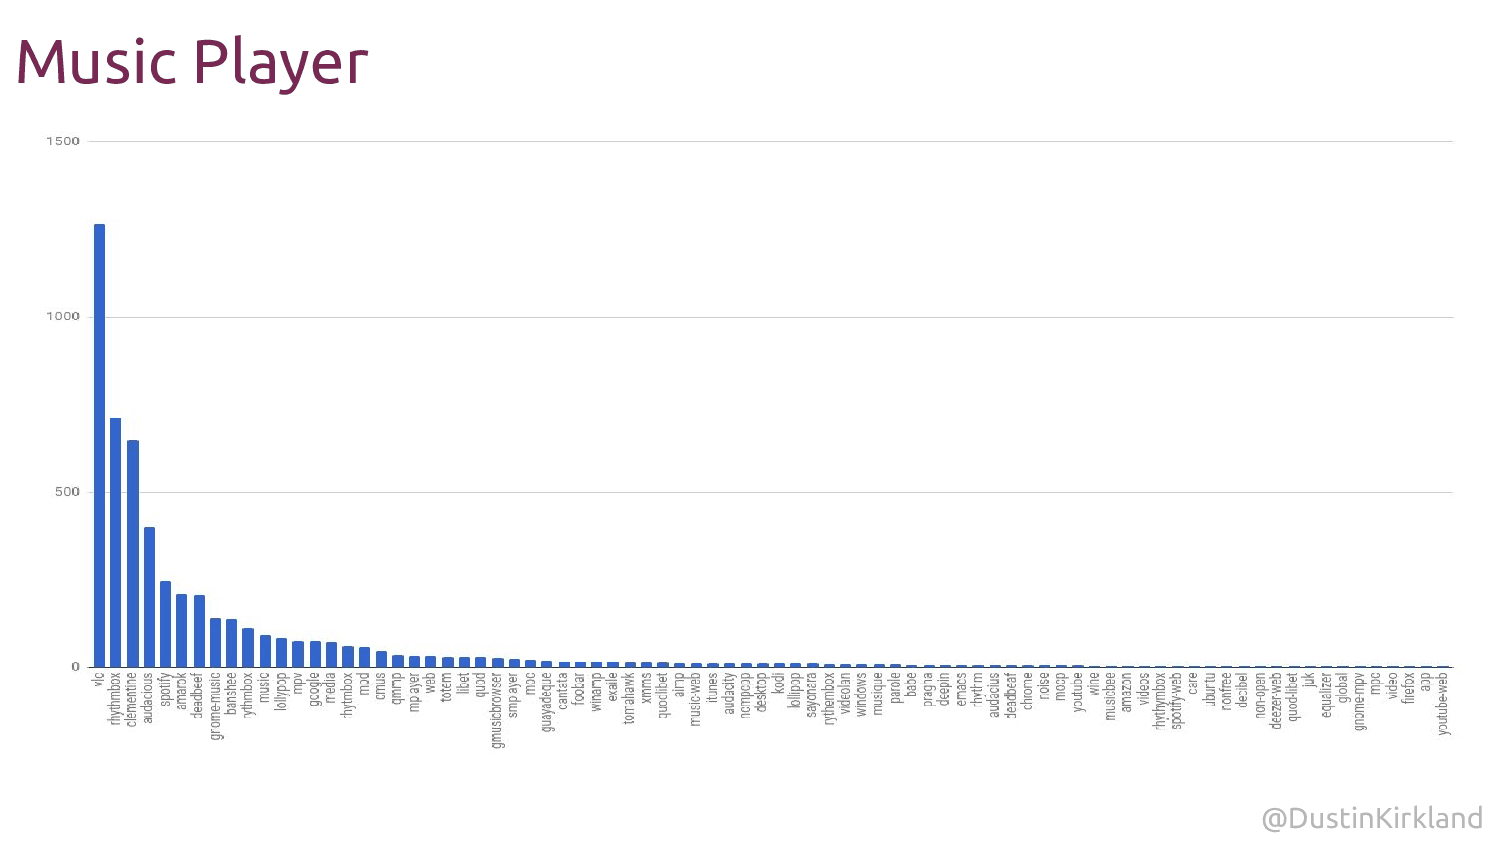Click the amazon x-axis label
This screenshot has height=844, width=1500.
click(1127, 692)
